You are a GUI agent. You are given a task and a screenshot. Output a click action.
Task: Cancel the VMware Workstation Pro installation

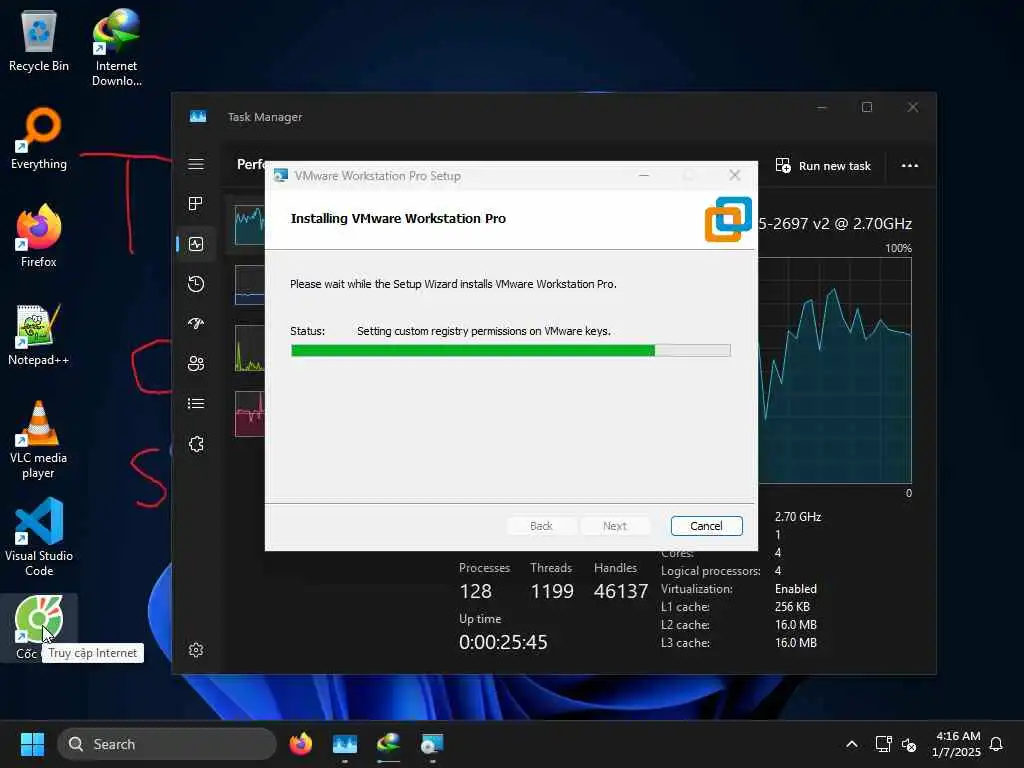coord(706,526)
